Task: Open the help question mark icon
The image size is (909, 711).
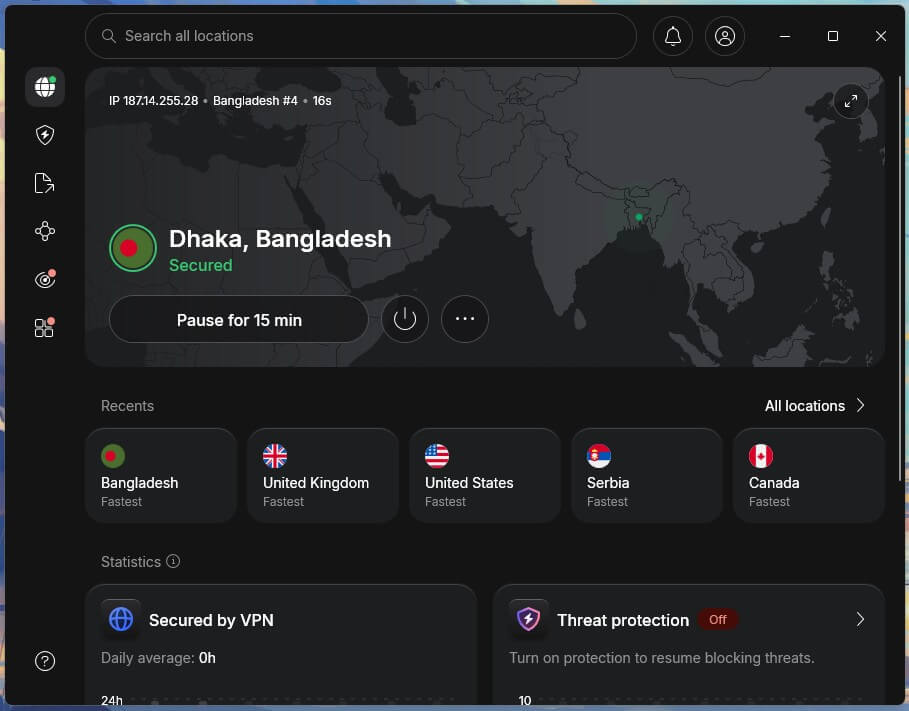Action: pos(45,661)
